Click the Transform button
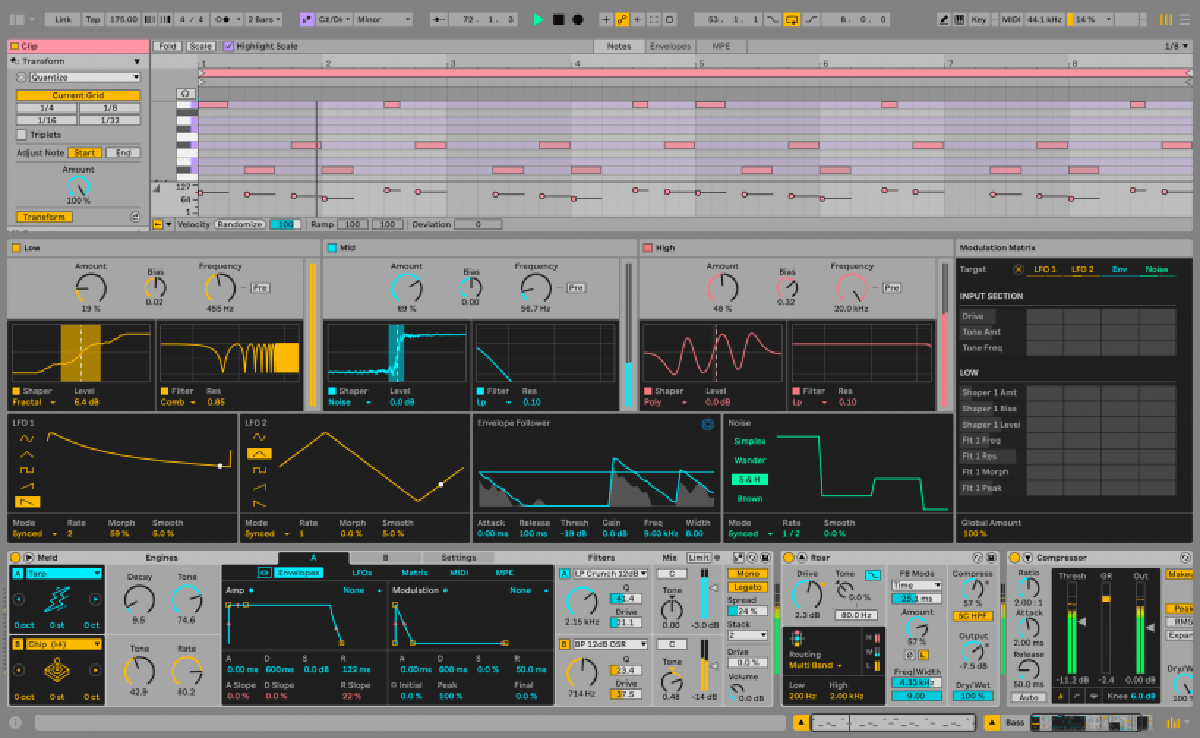 [43, 217]
